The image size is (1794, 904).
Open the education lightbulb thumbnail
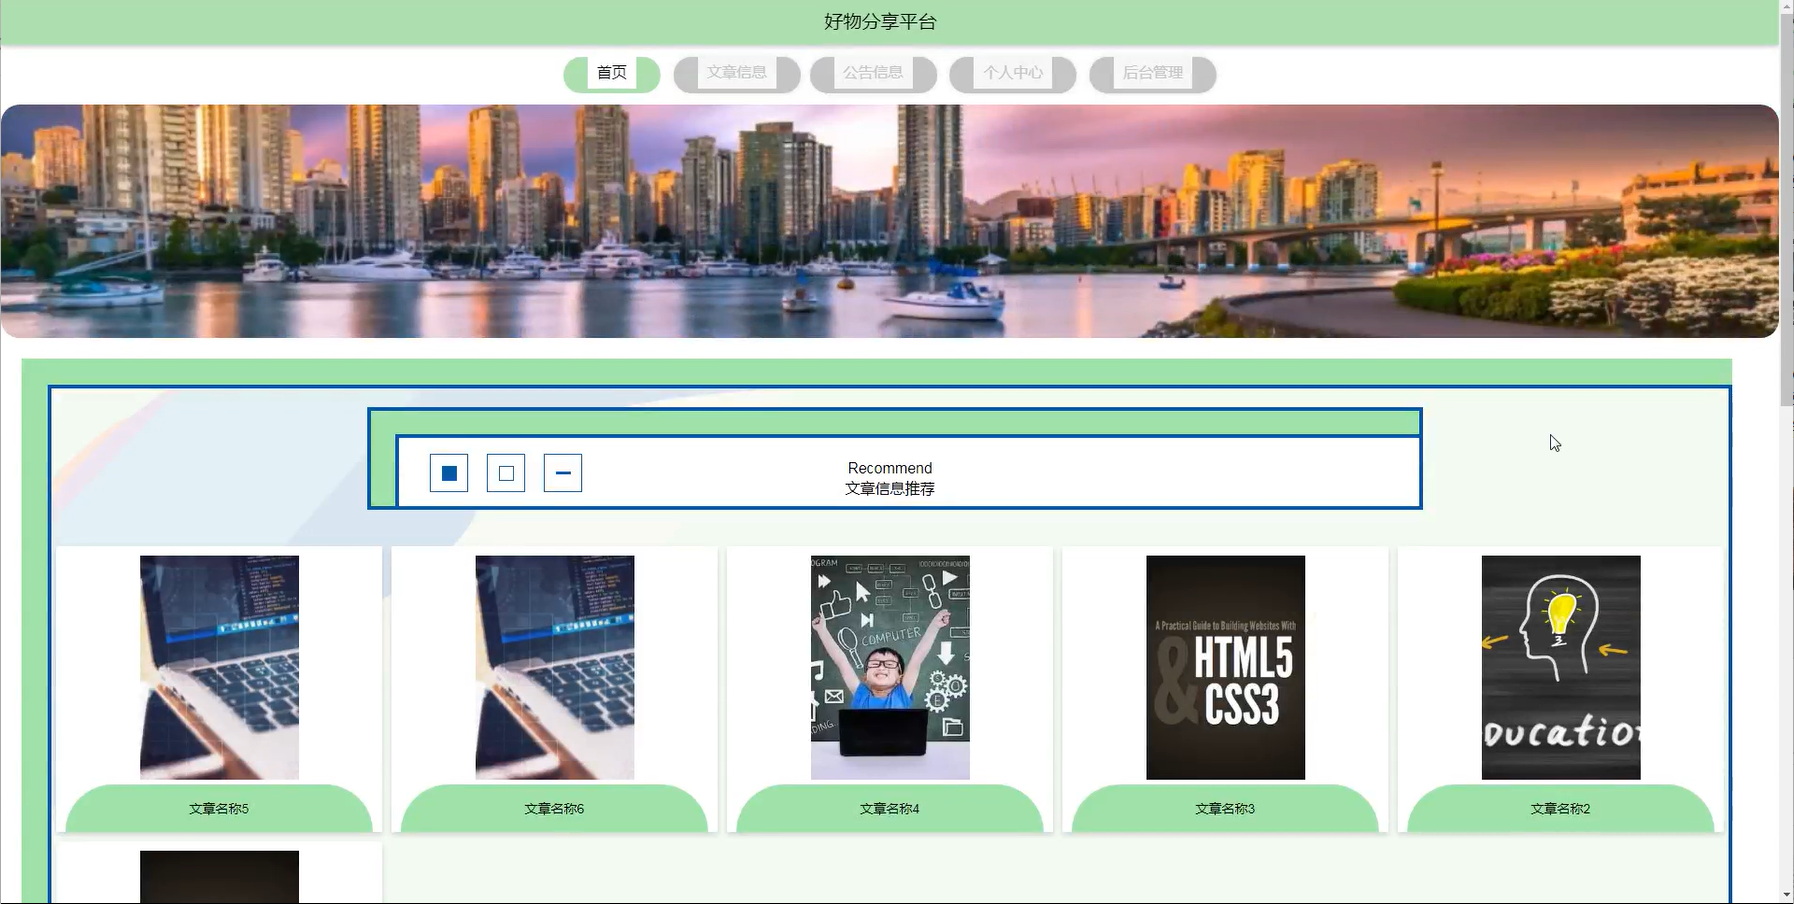(1561, 667)
